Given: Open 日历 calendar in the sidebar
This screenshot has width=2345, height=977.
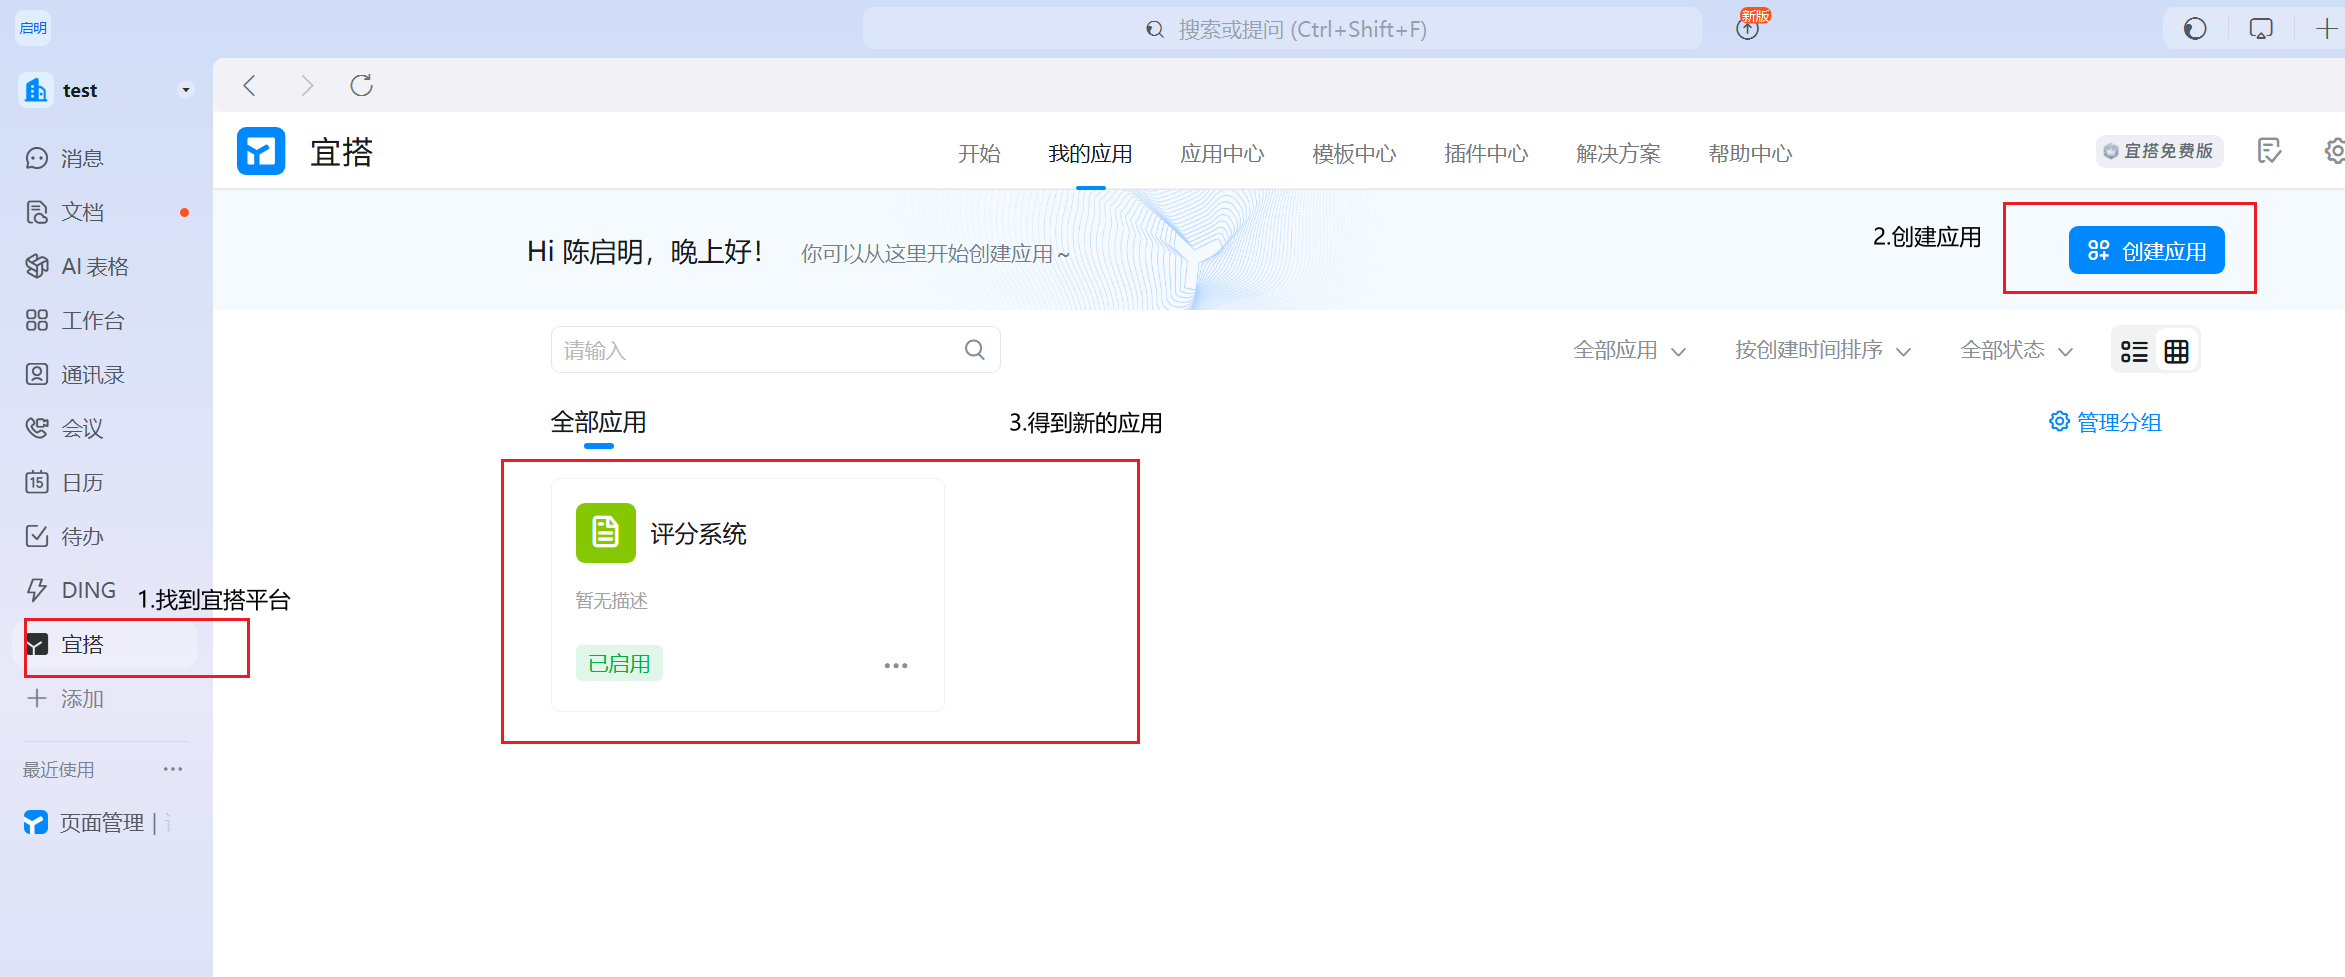Looking at the screenshot, I should (x=82, y=482).
